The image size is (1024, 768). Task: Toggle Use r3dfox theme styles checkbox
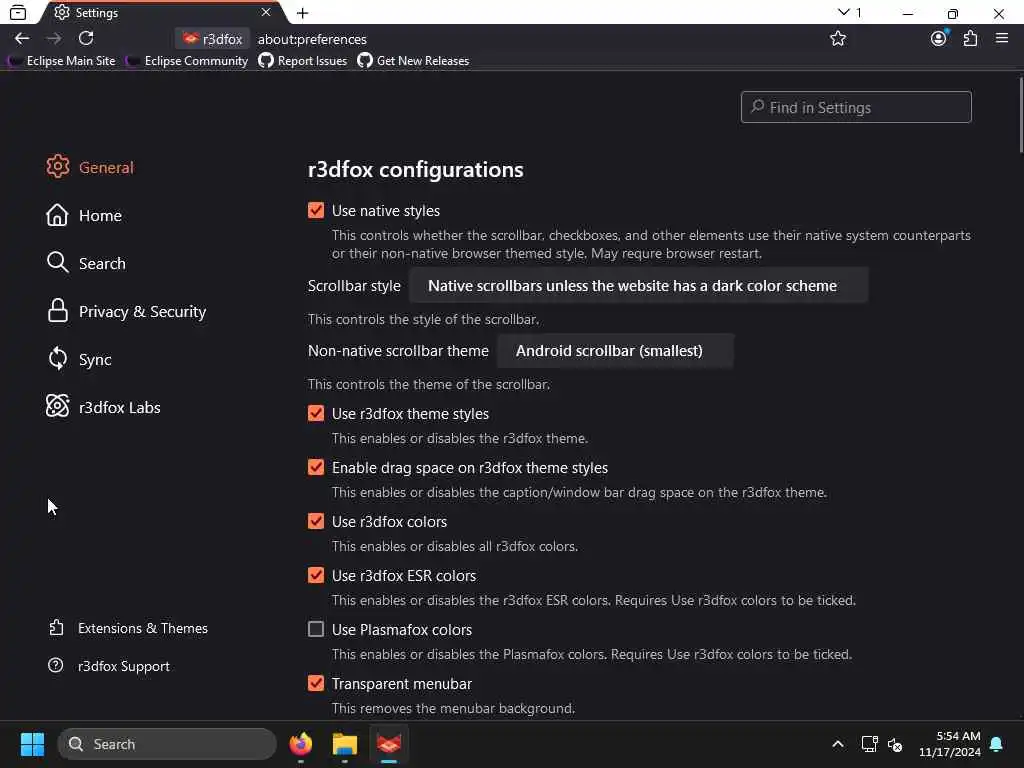click(316, 413)
